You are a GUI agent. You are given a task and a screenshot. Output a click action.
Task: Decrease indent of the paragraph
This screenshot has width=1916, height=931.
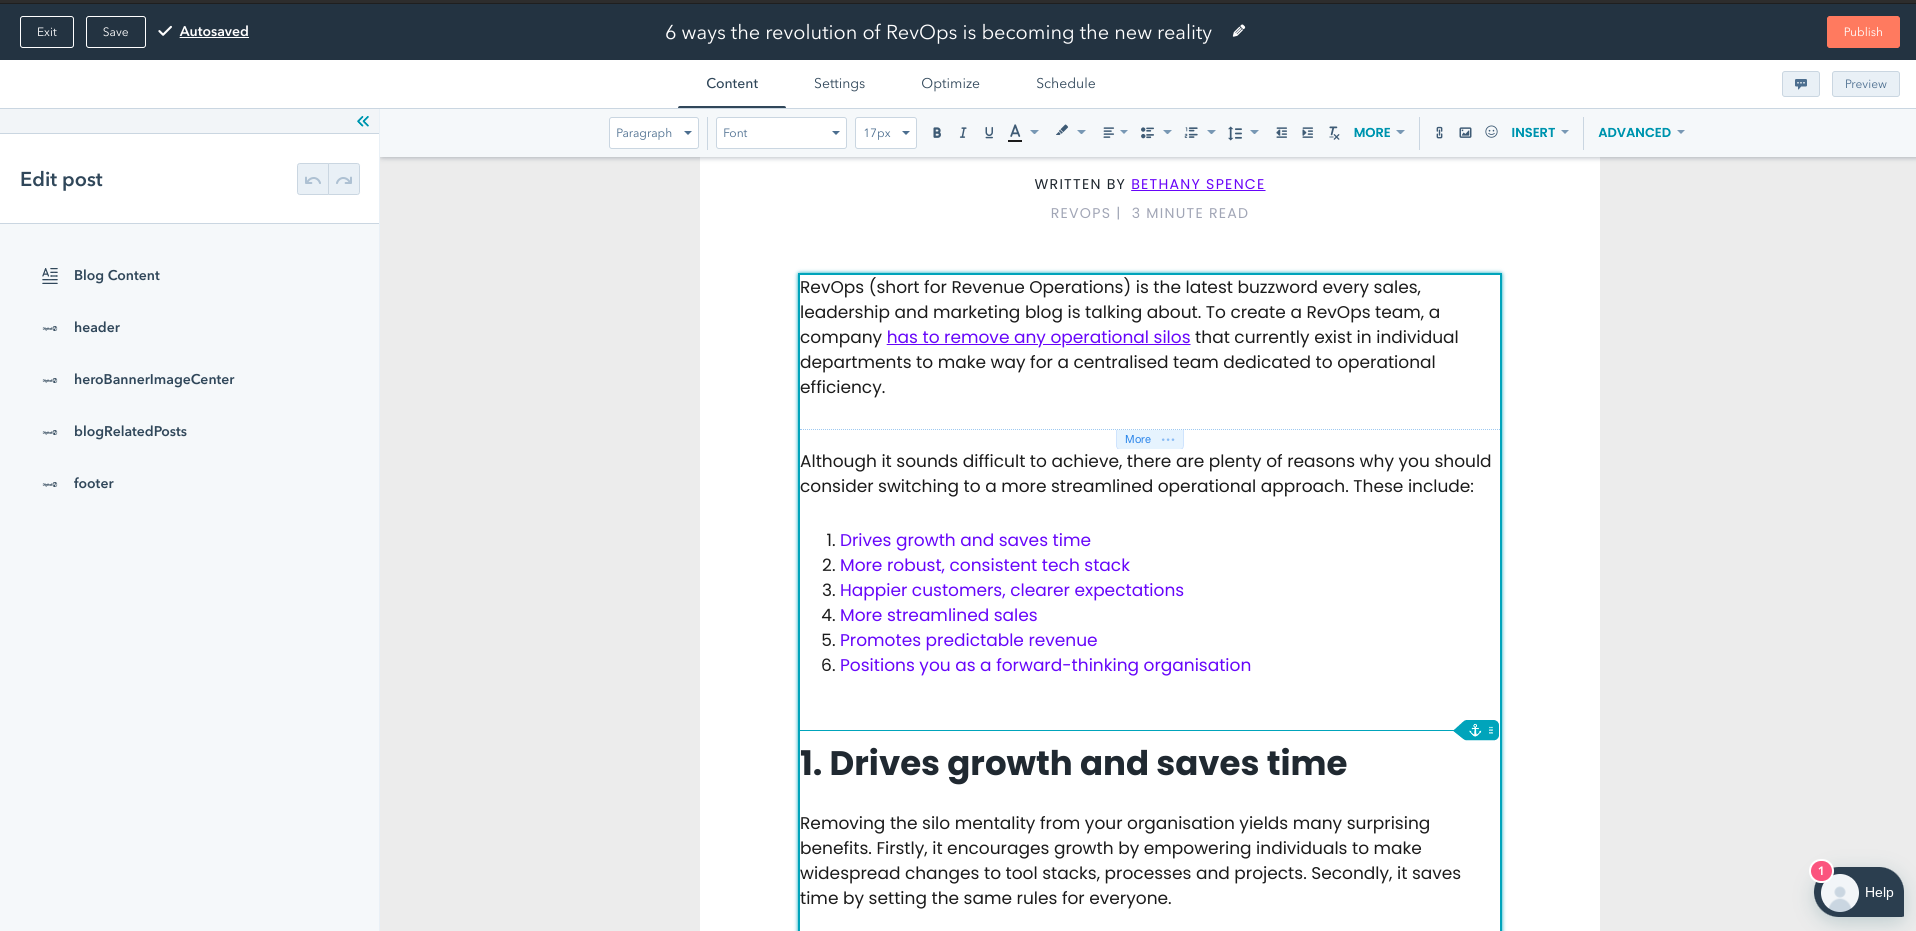coord(1281,133)
